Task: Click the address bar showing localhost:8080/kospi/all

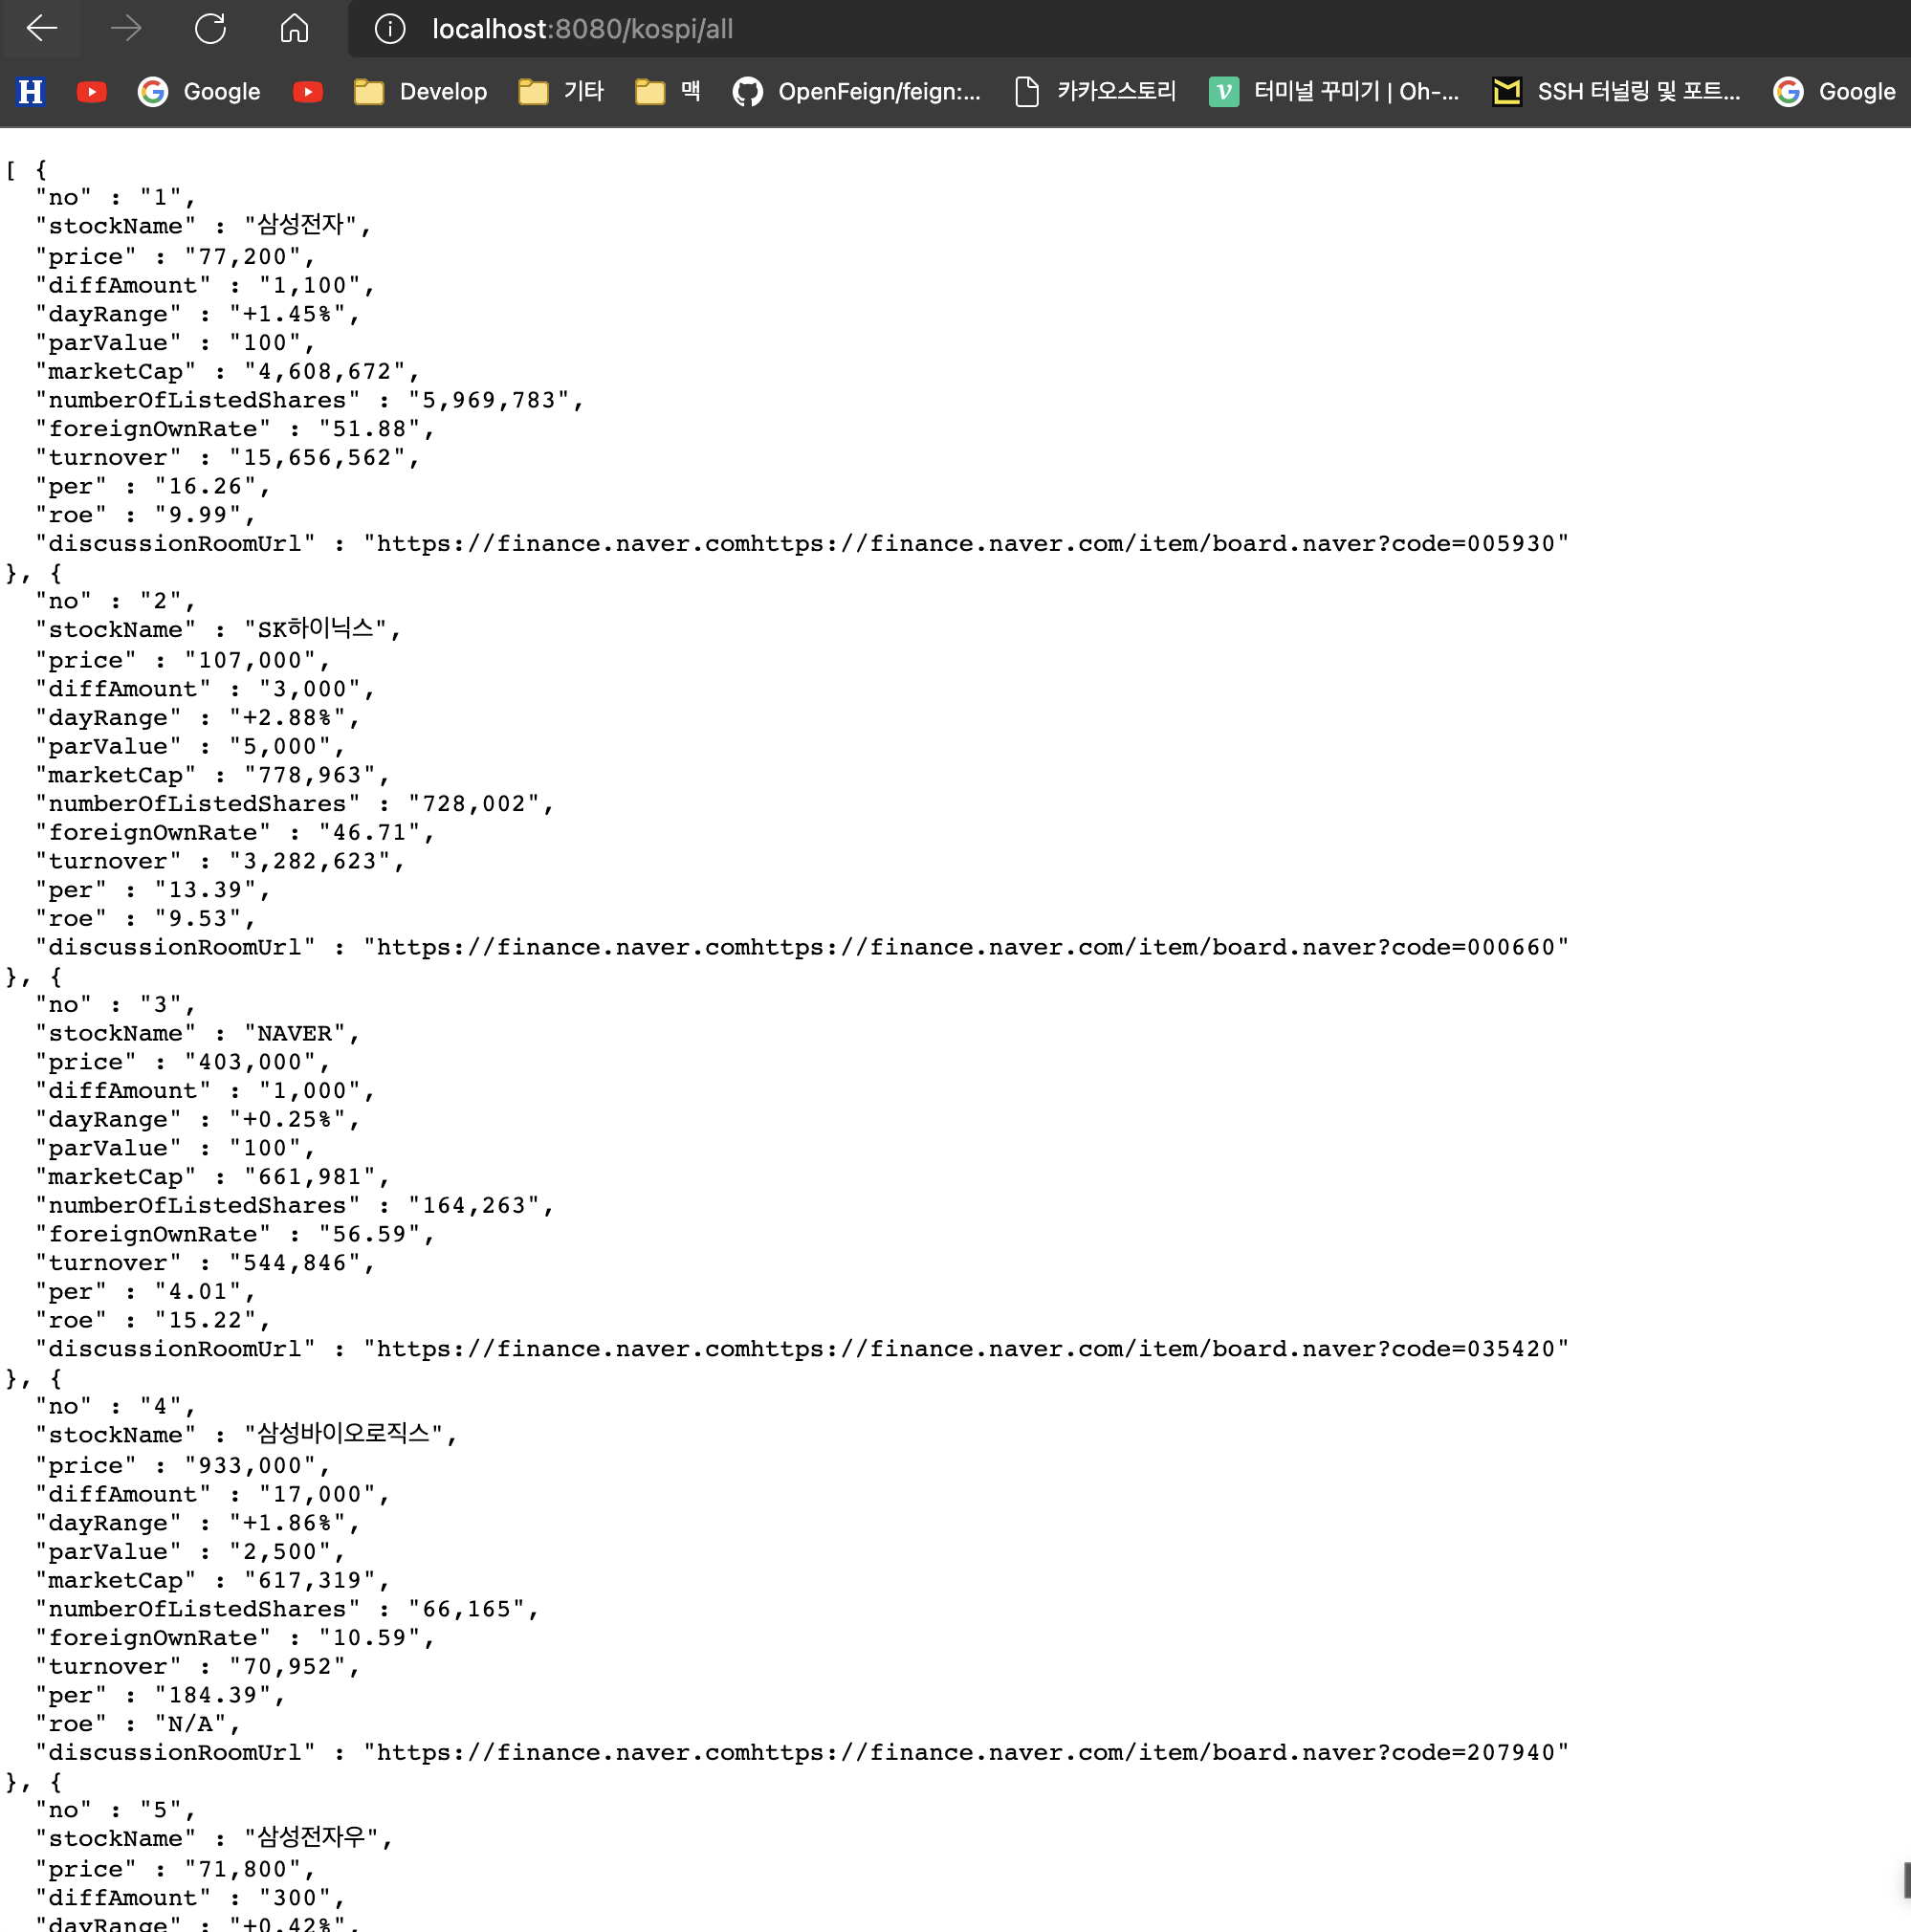Action: pyautogui.click(x=582, y=29)
